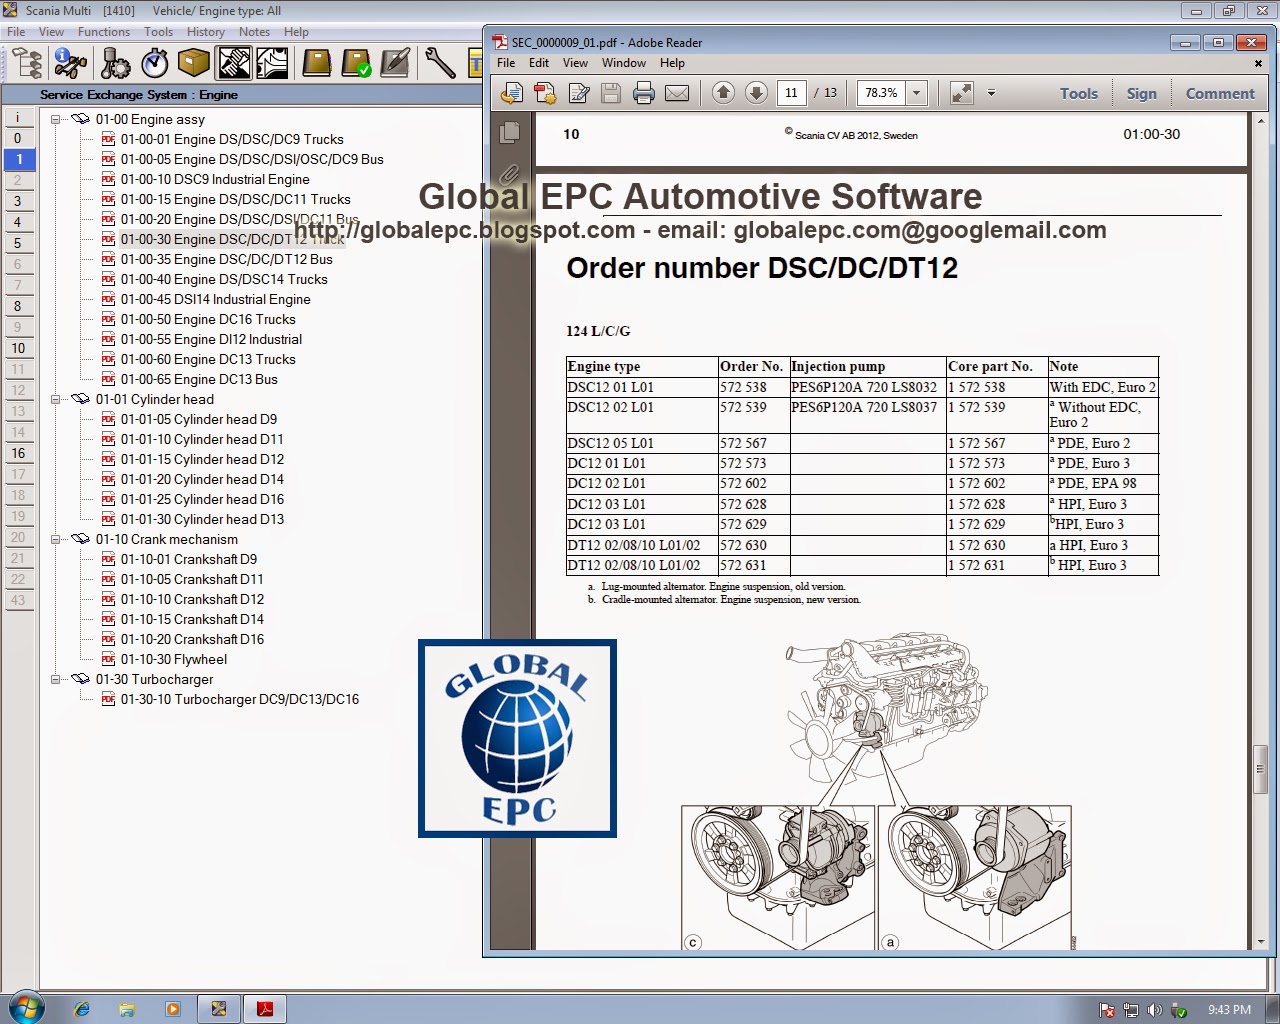This screenshot has width=1280, height=1024.
Task: Open 01-00-10 DSC9 Industrial Engine
Action: coord(215,179)
